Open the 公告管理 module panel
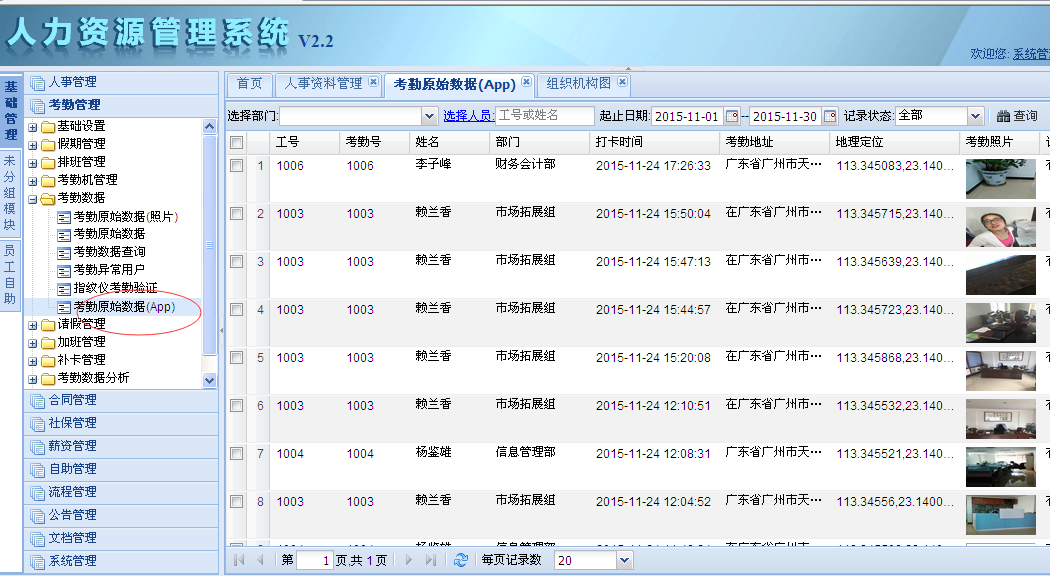Image resolution: width=1050 pixels, height=577 pixels. click(x=121, y=515)
